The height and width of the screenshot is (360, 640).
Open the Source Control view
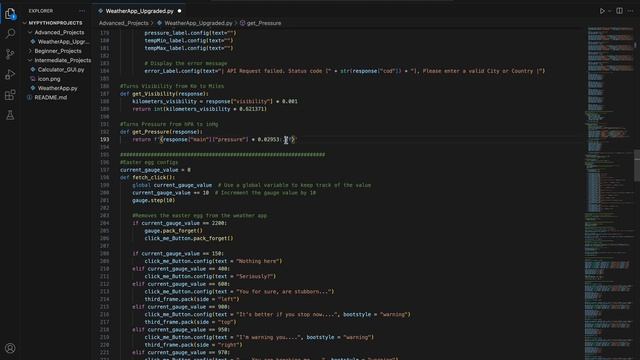coord(10,54)
